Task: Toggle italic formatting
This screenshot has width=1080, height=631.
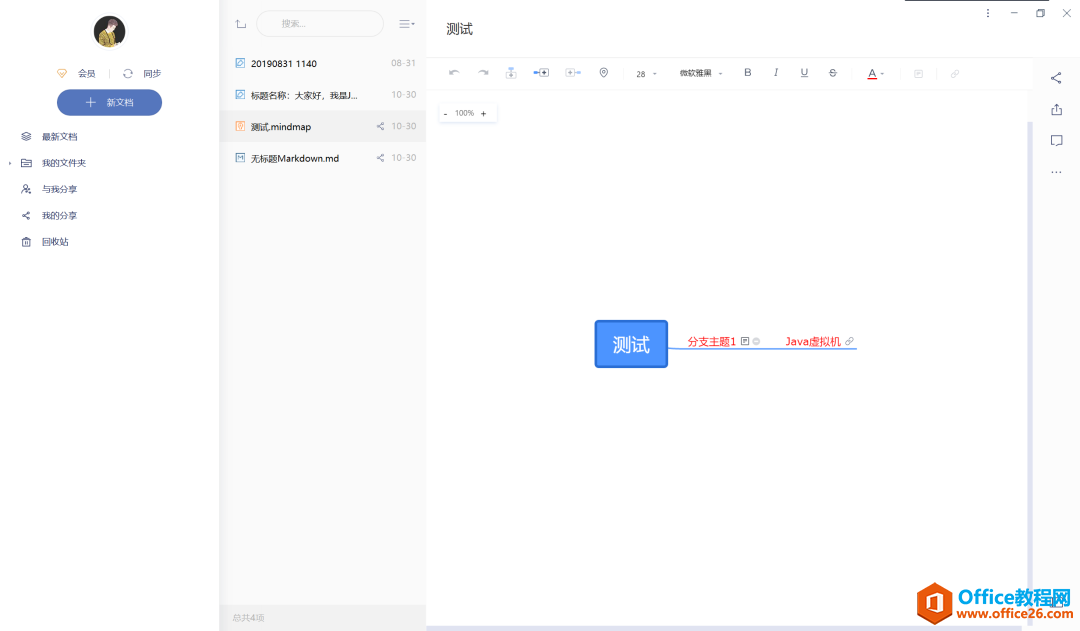Action: [776, 72]
